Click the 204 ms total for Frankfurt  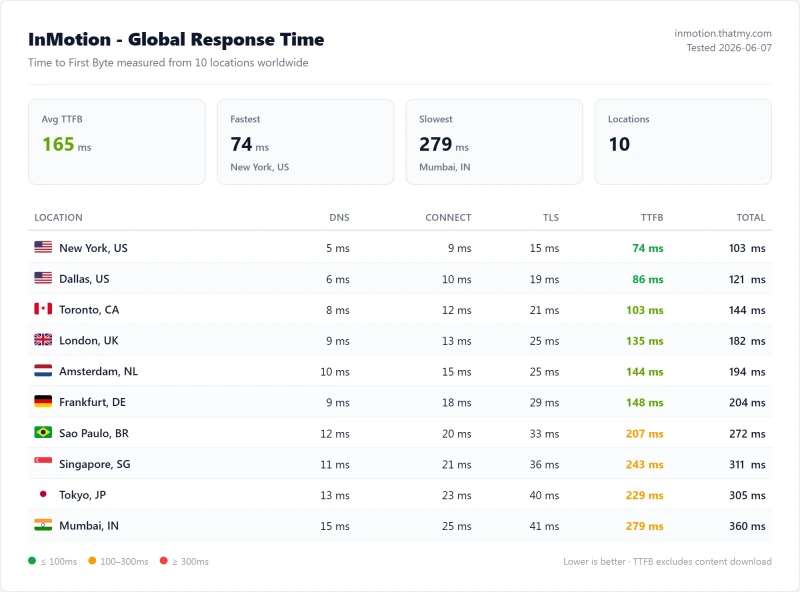(x=747, y=403)
